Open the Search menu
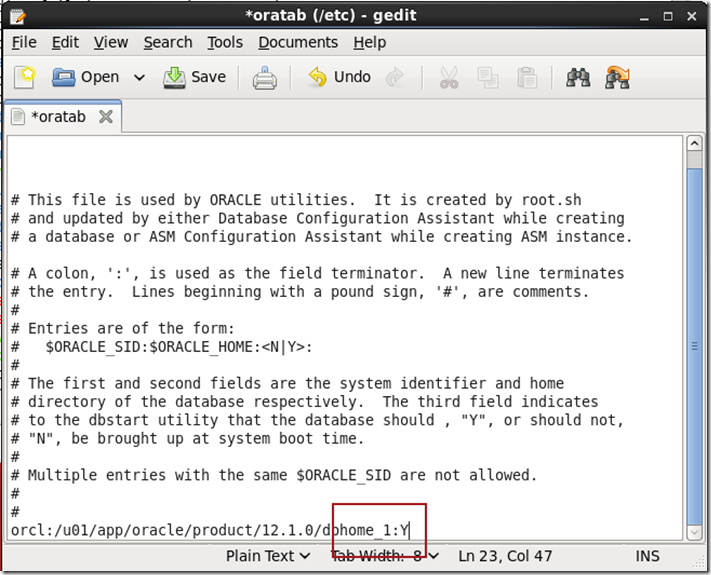Image resolution: width=711 pixels, height=575 pixels. pyautogui.click(x=168, y=43)
